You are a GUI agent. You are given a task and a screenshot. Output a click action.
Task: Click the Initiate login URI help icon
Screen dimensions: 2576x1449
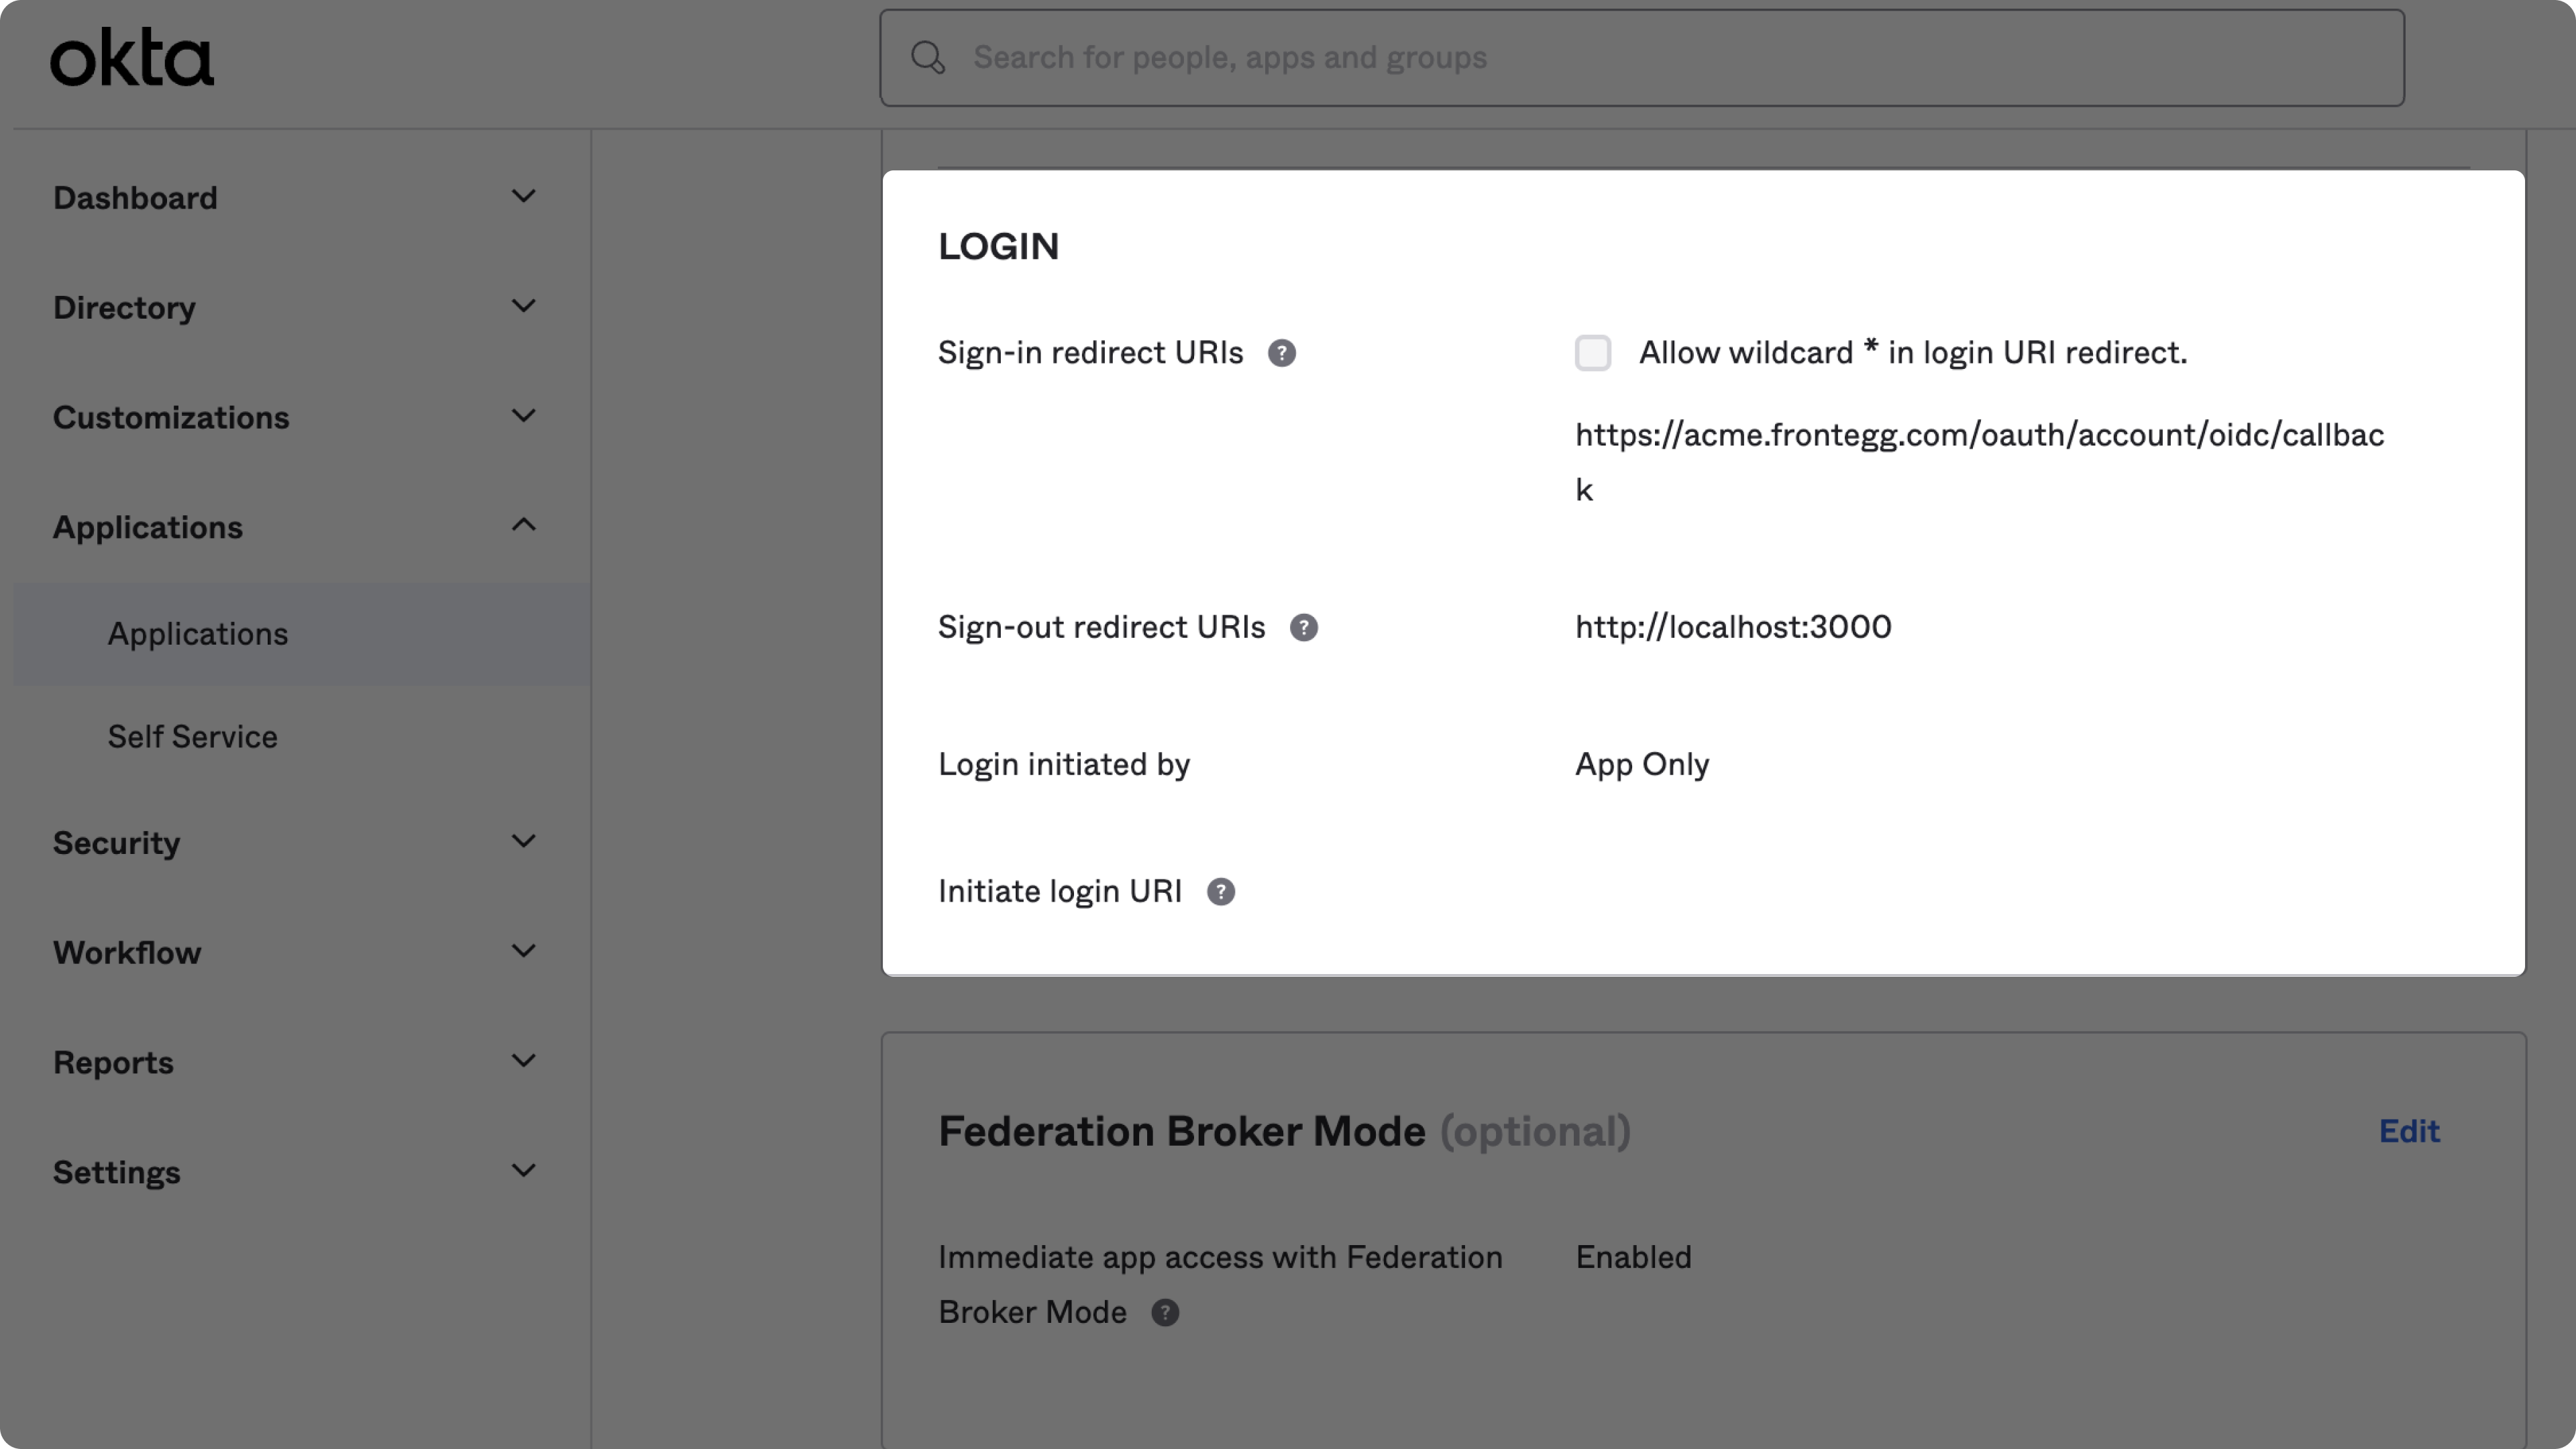(1220, 892)
